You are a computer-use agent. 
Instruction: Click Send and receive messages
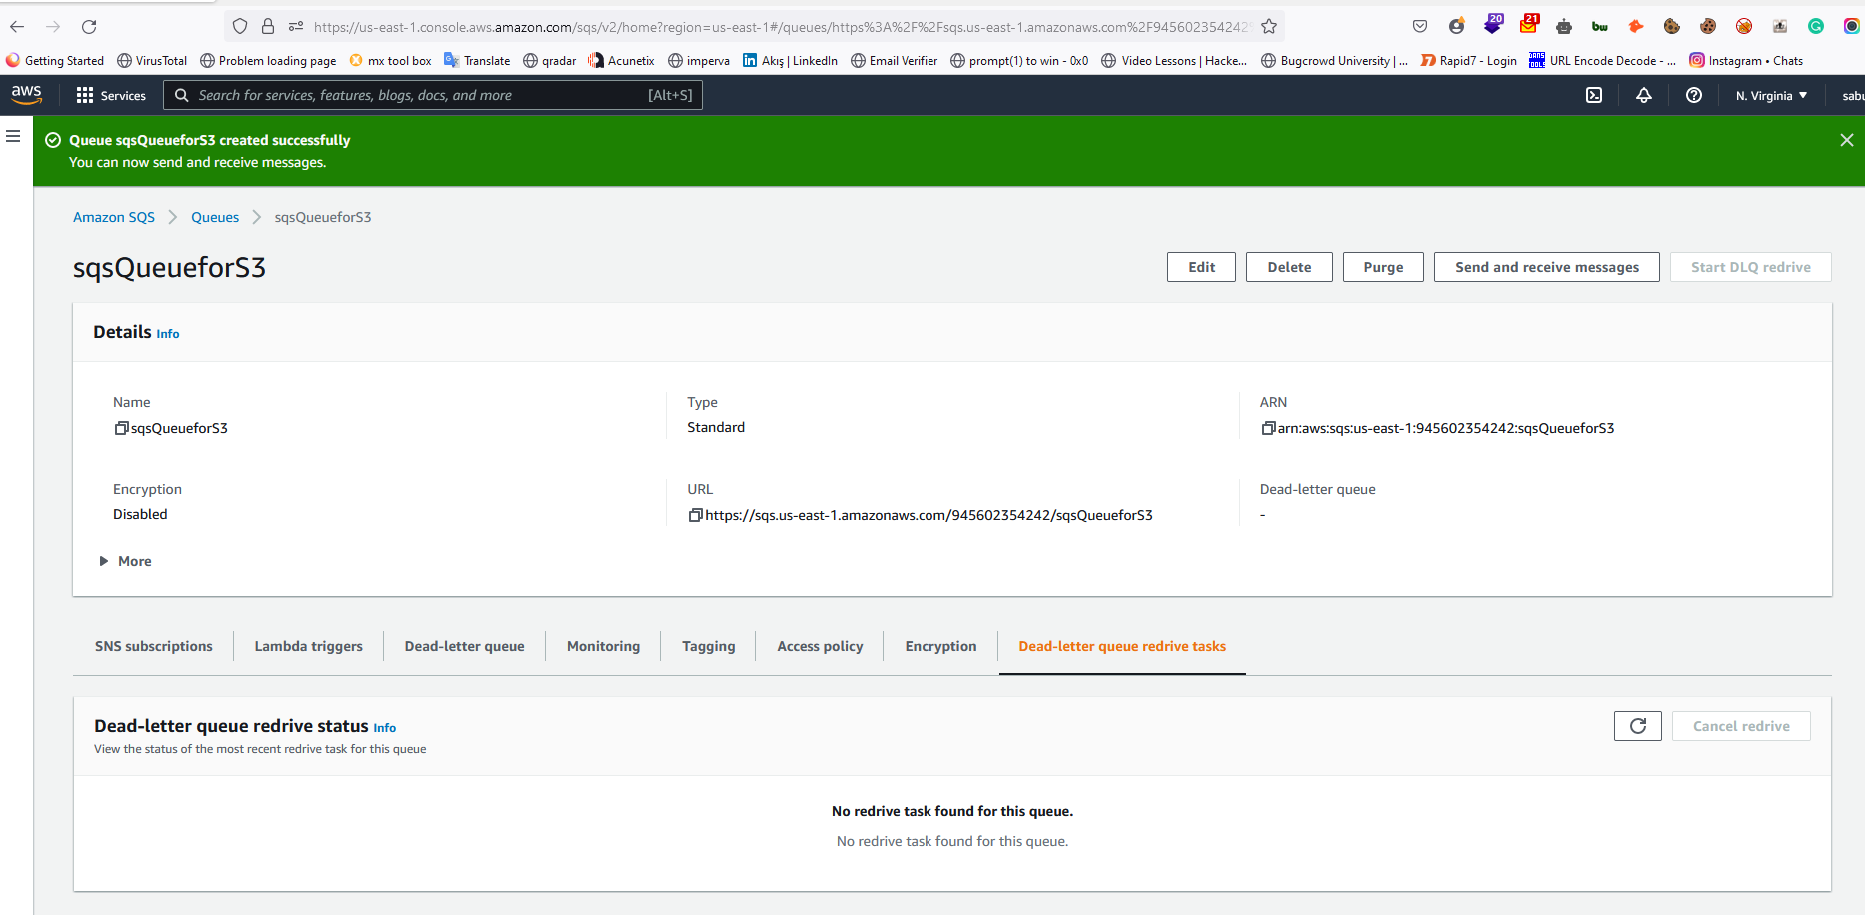point(1547,267)
